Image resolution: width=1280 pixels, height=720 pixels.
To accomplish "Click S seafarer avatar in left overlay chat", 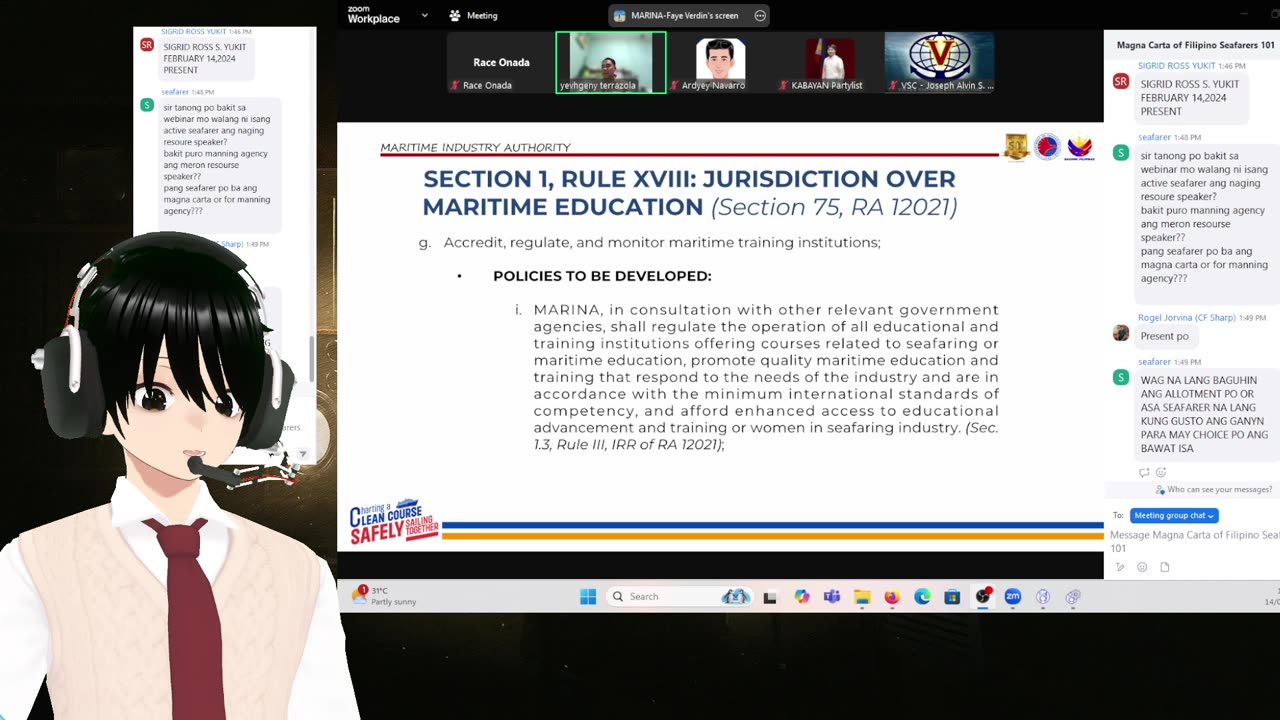I will point(147,105).
